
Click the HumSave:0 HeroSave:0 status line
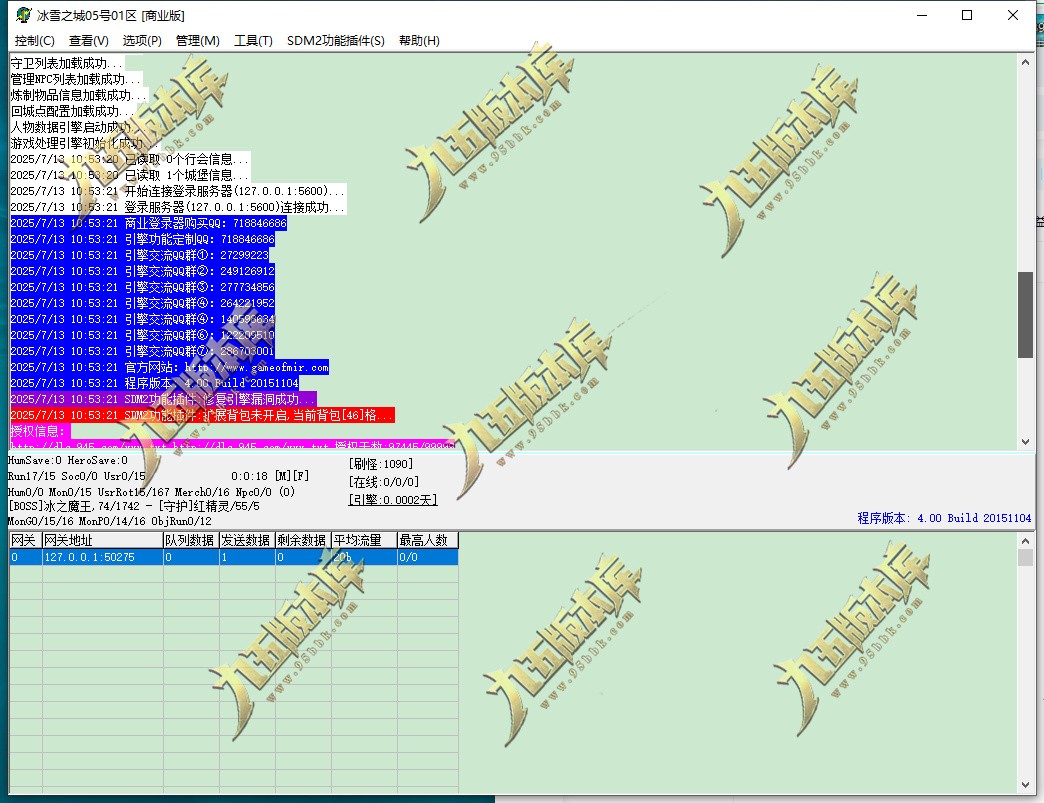click(x=68, y=460)
